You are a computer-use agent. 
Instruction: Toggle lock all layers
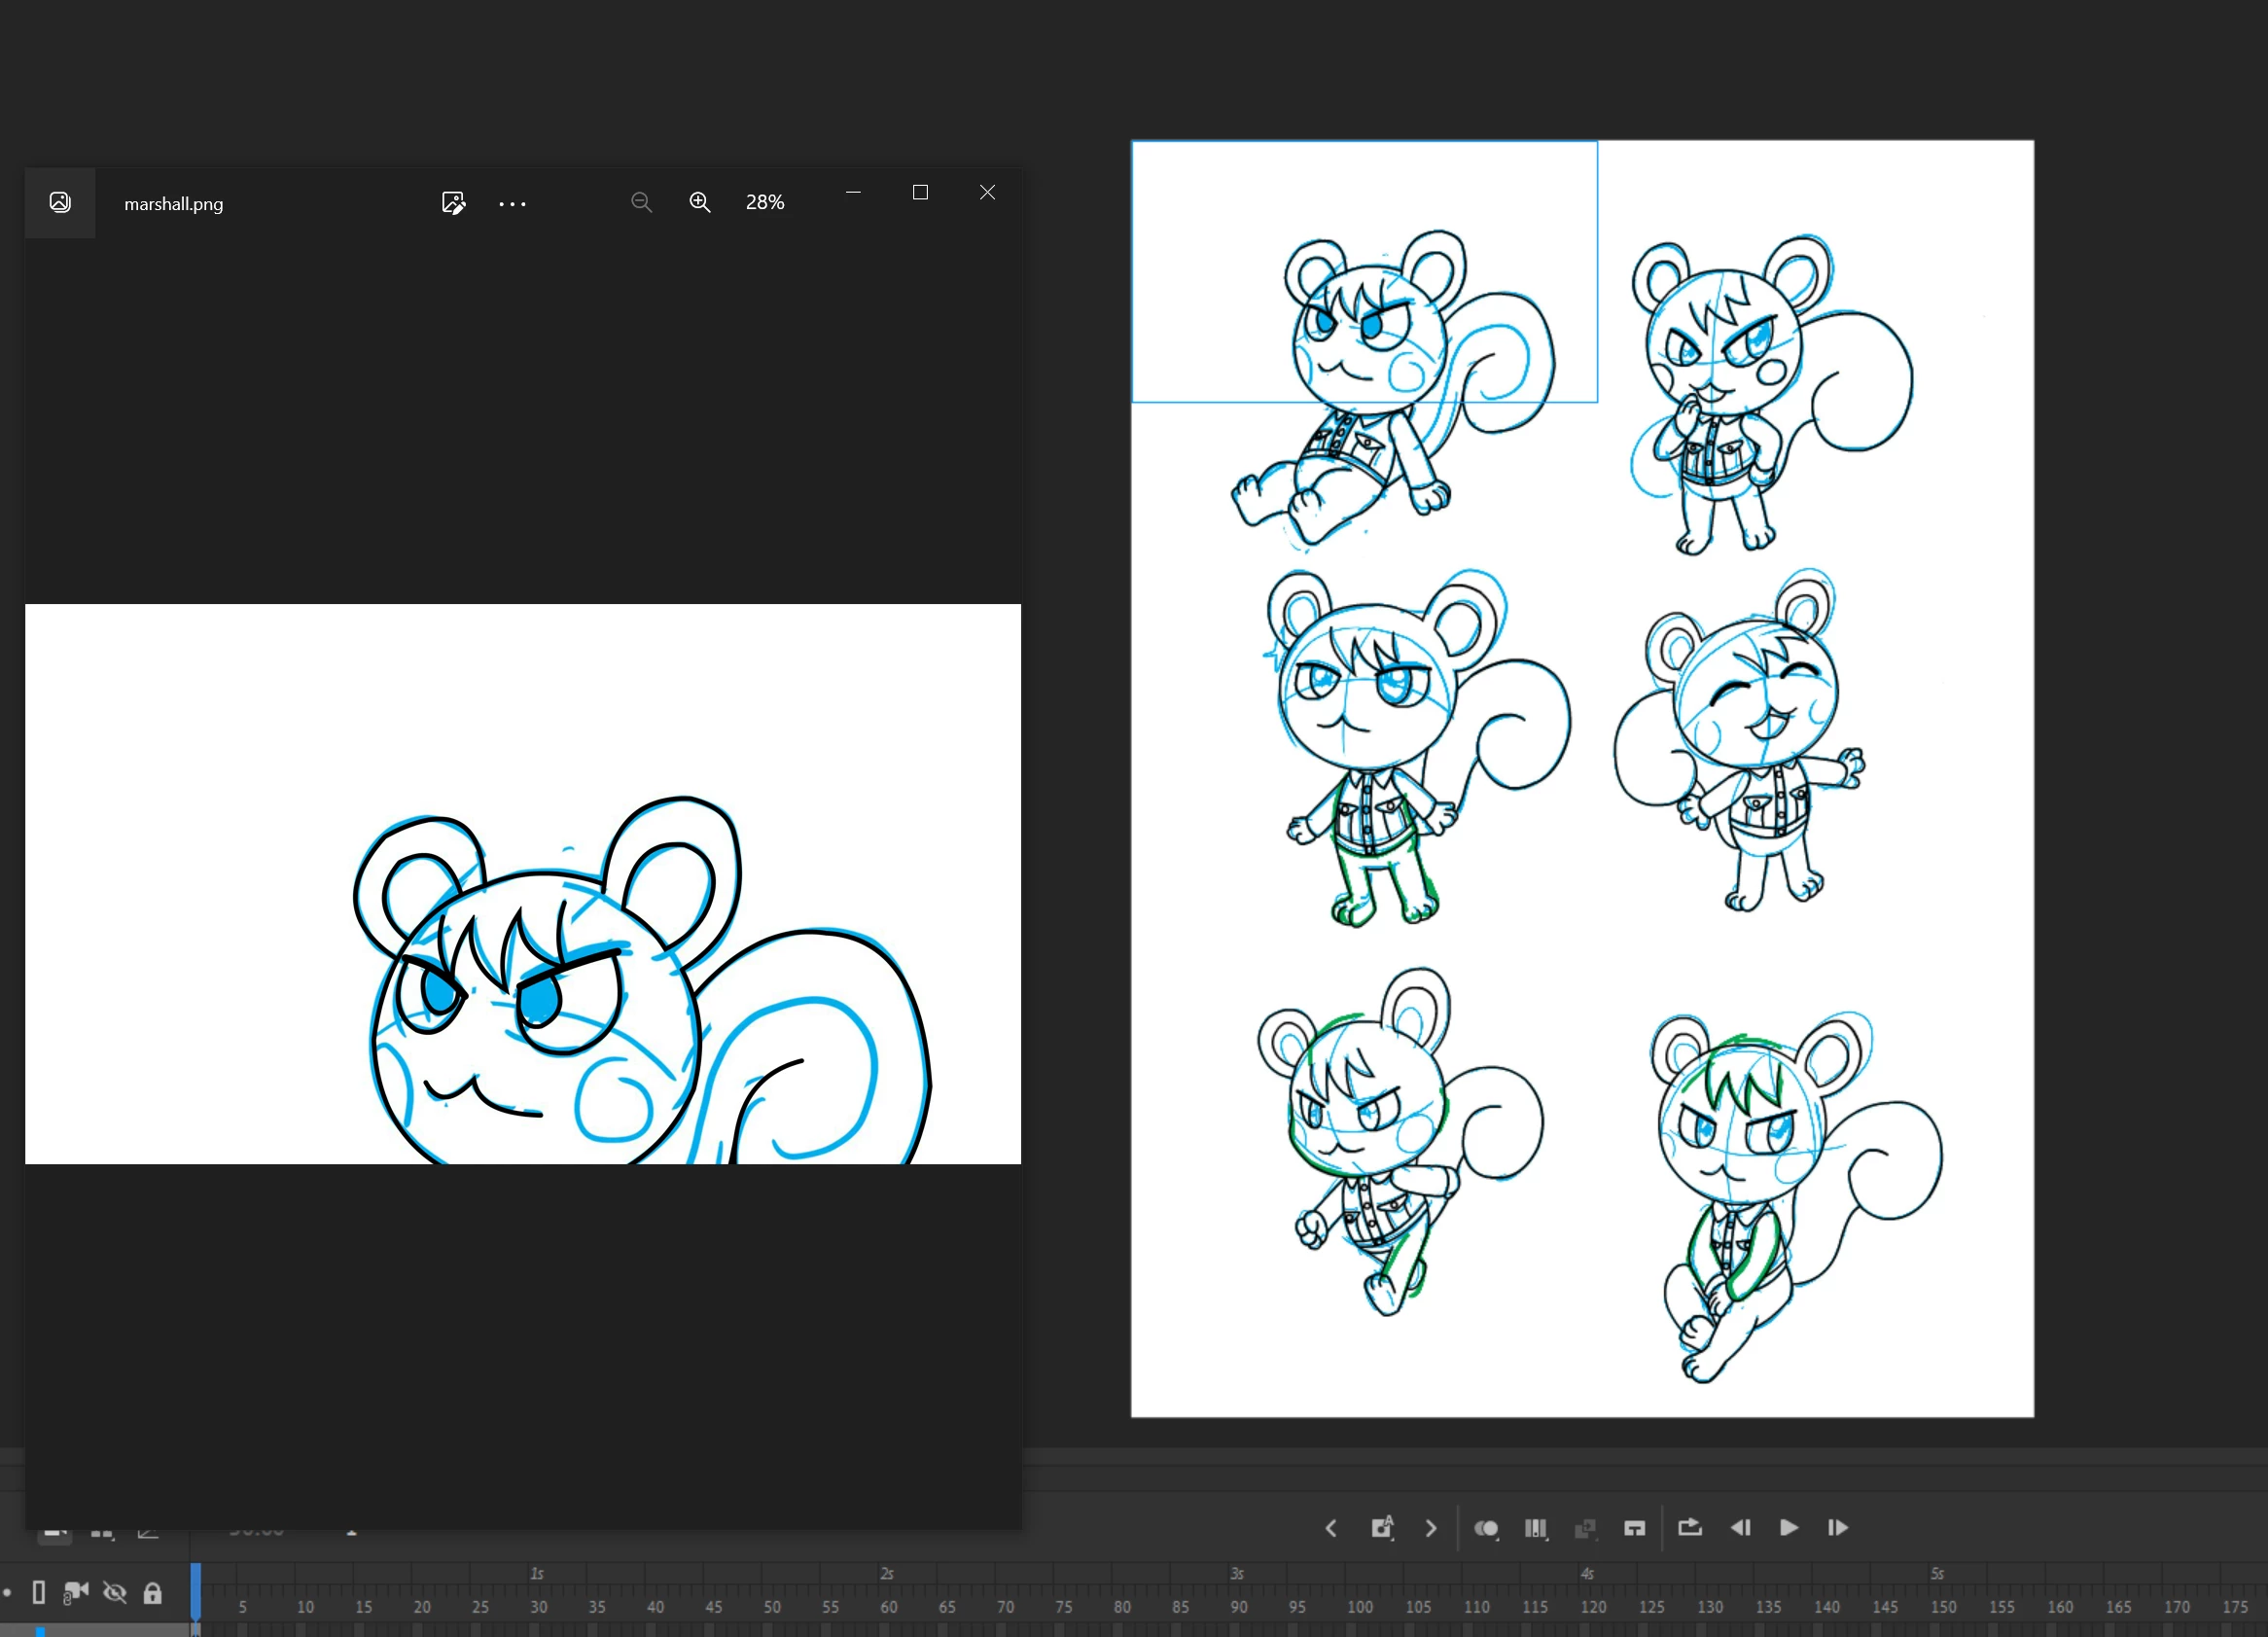(152, 1592)
